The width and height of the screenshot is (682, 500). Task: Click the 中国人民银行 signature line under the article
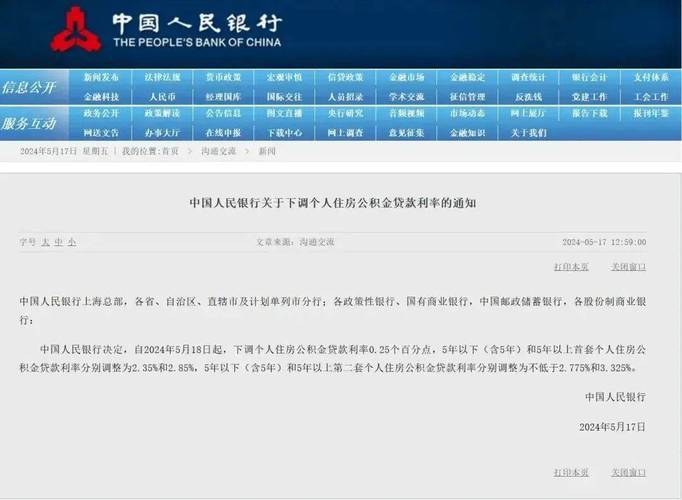(x=615, y=397)
